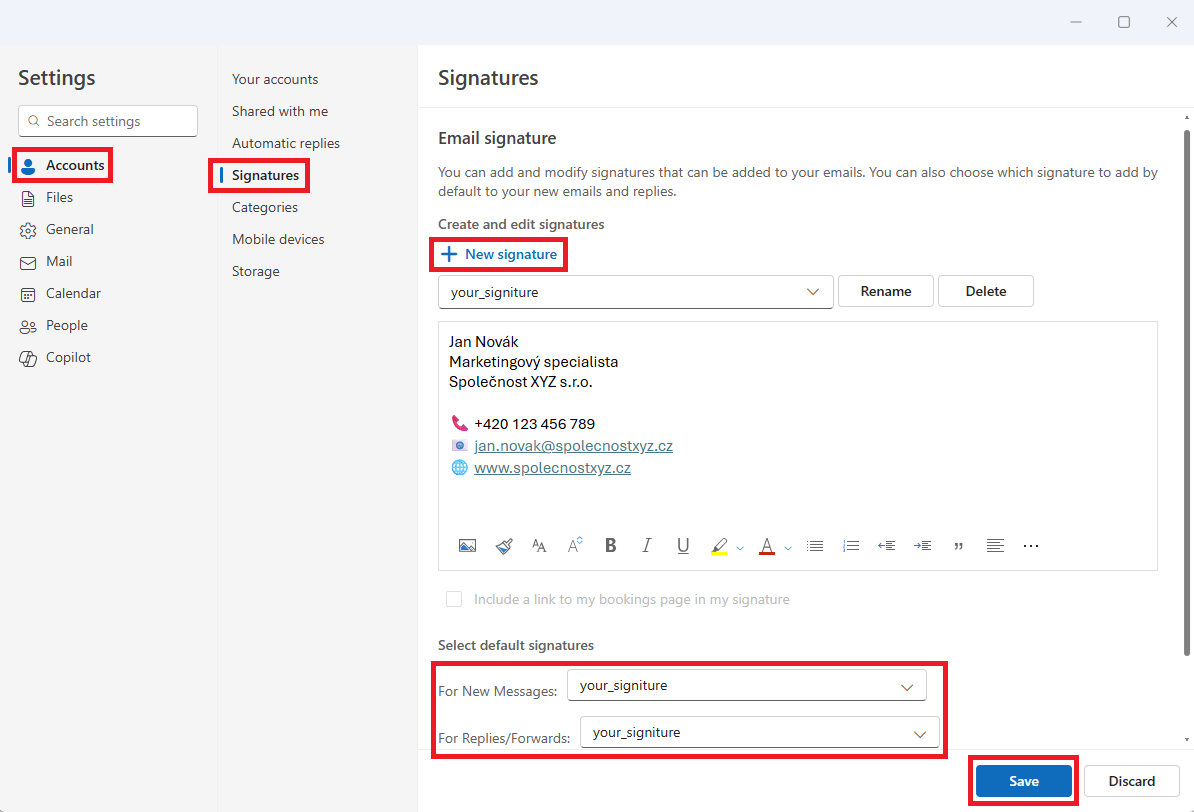
Task: Insert a numbered list in signature
Action: point(851,546)
